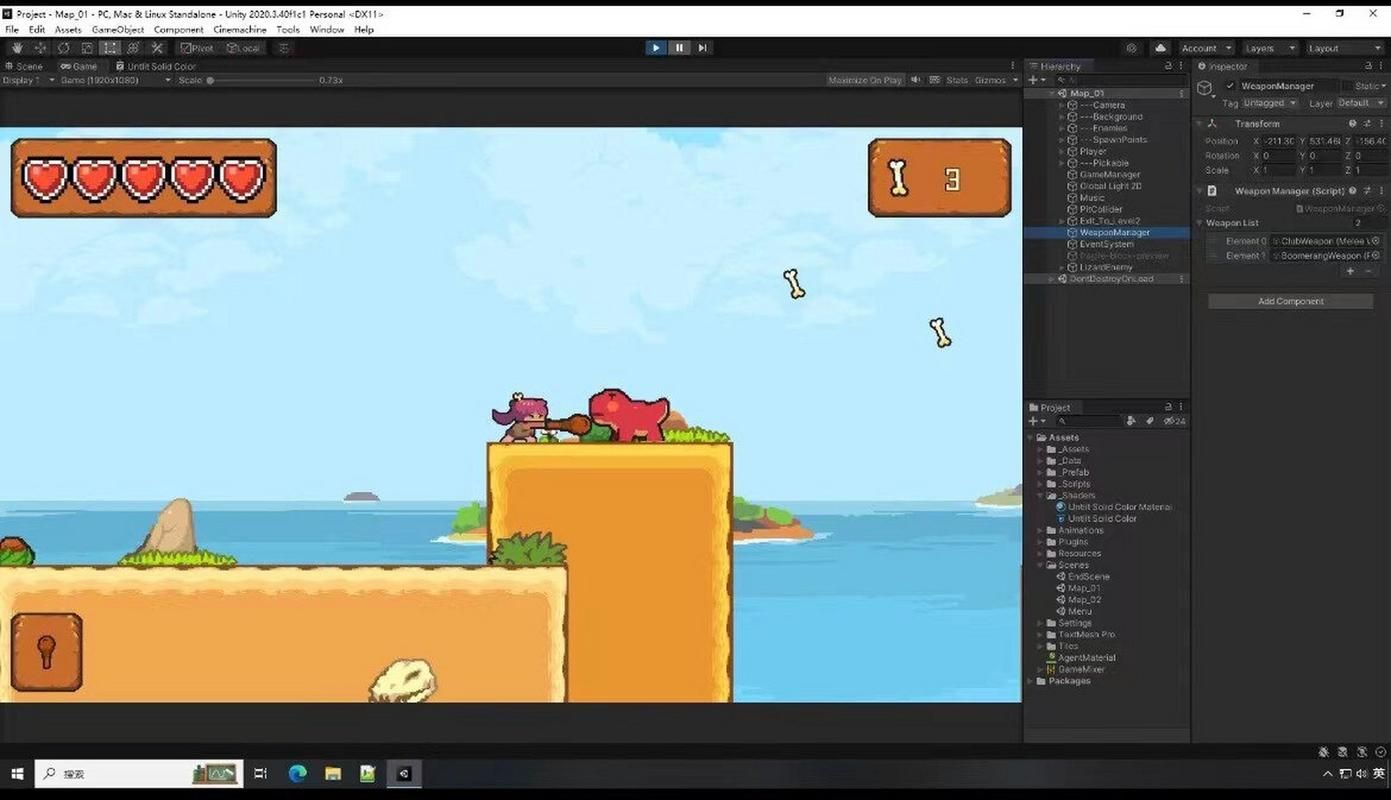The width and height of the screenshot is (1391, 800).
Task: Switch to the Scene tab
Action: [x=24, y=66]
